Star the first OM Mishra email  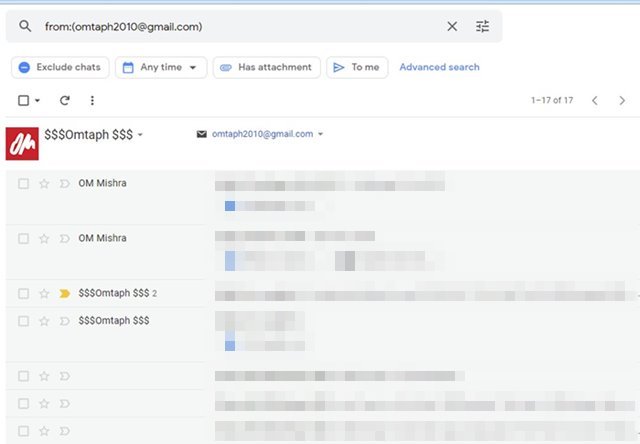coord(44,184)
